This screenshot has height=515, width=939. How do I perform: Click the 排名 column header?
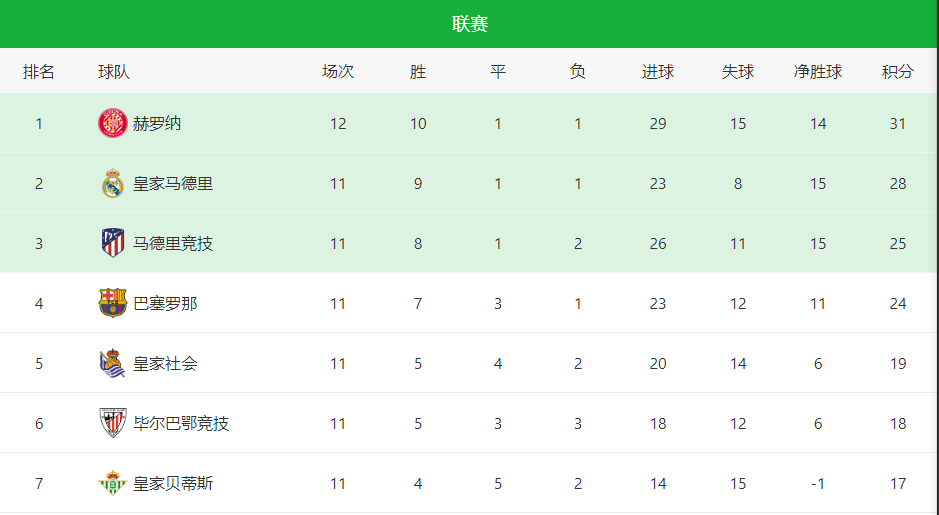(39, 72)
